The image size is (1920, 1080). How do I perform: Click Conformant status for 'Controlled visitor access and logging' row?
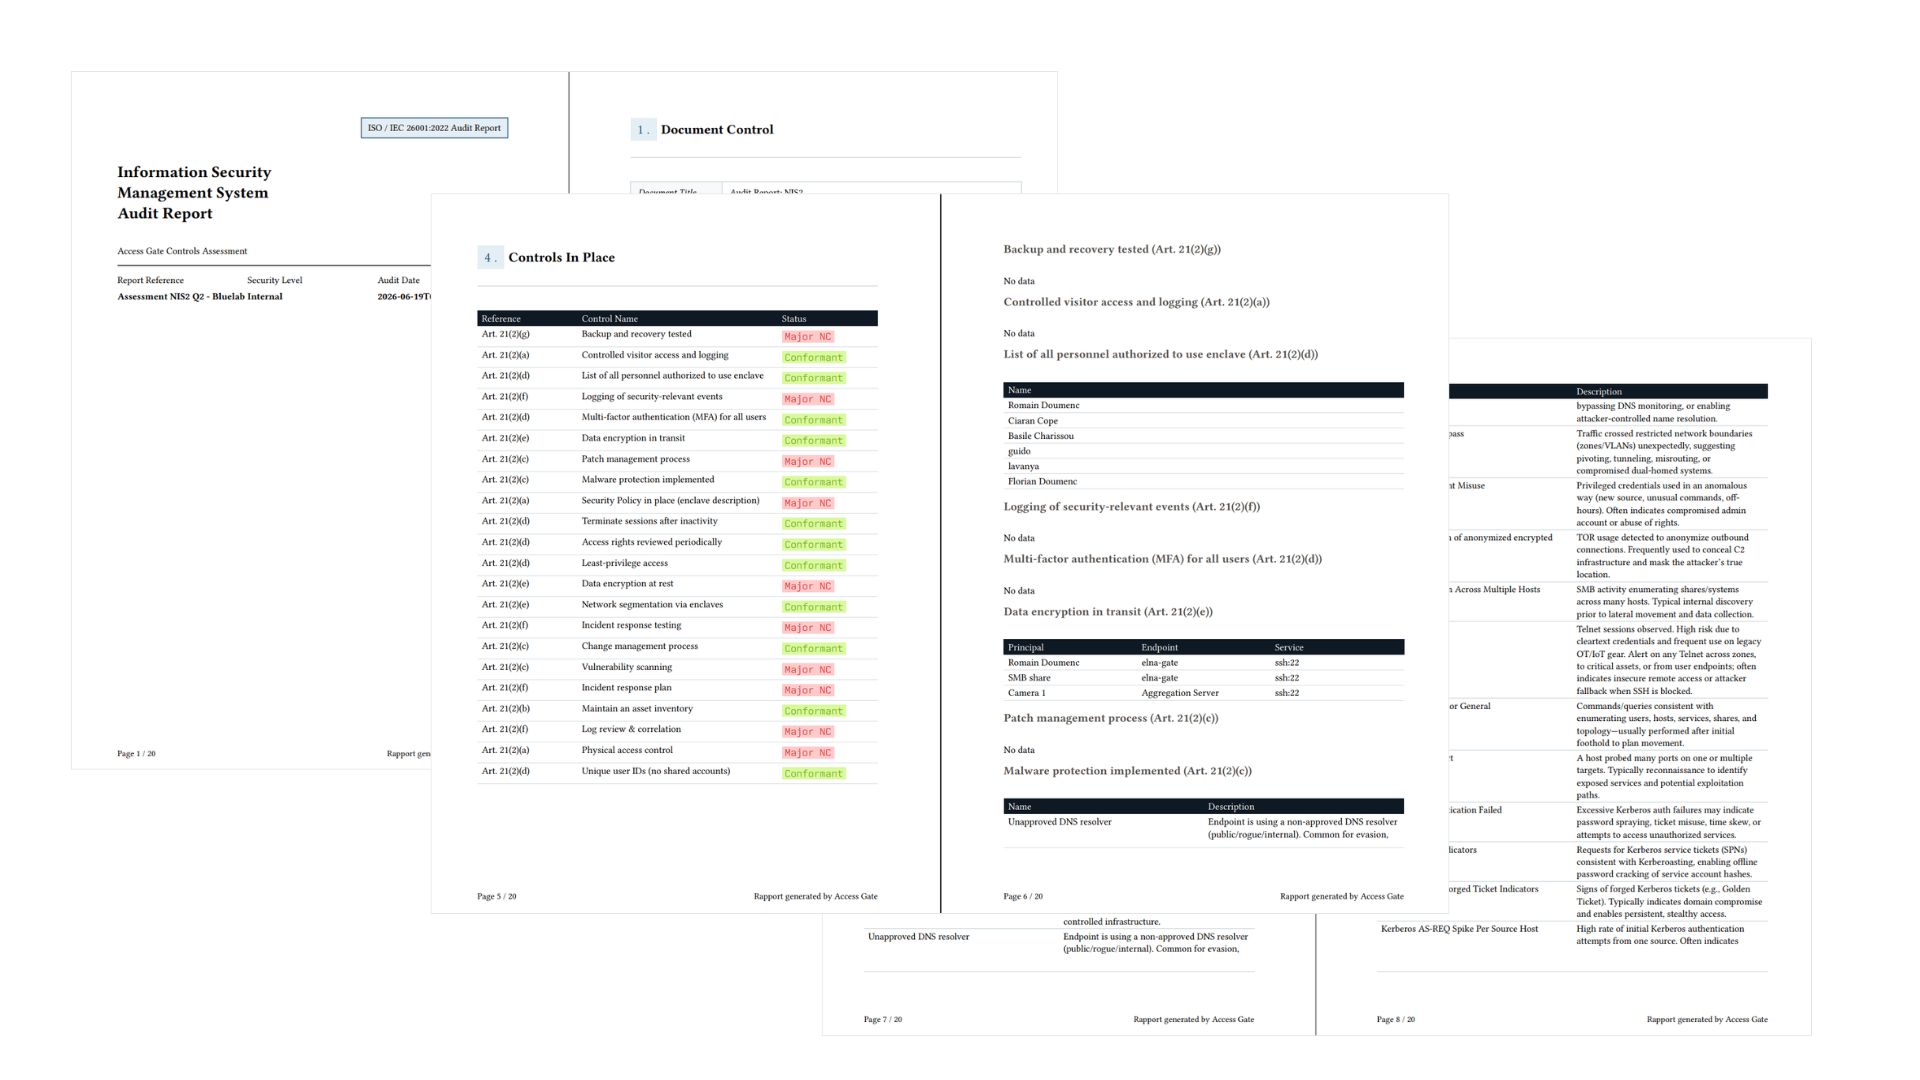814,358
